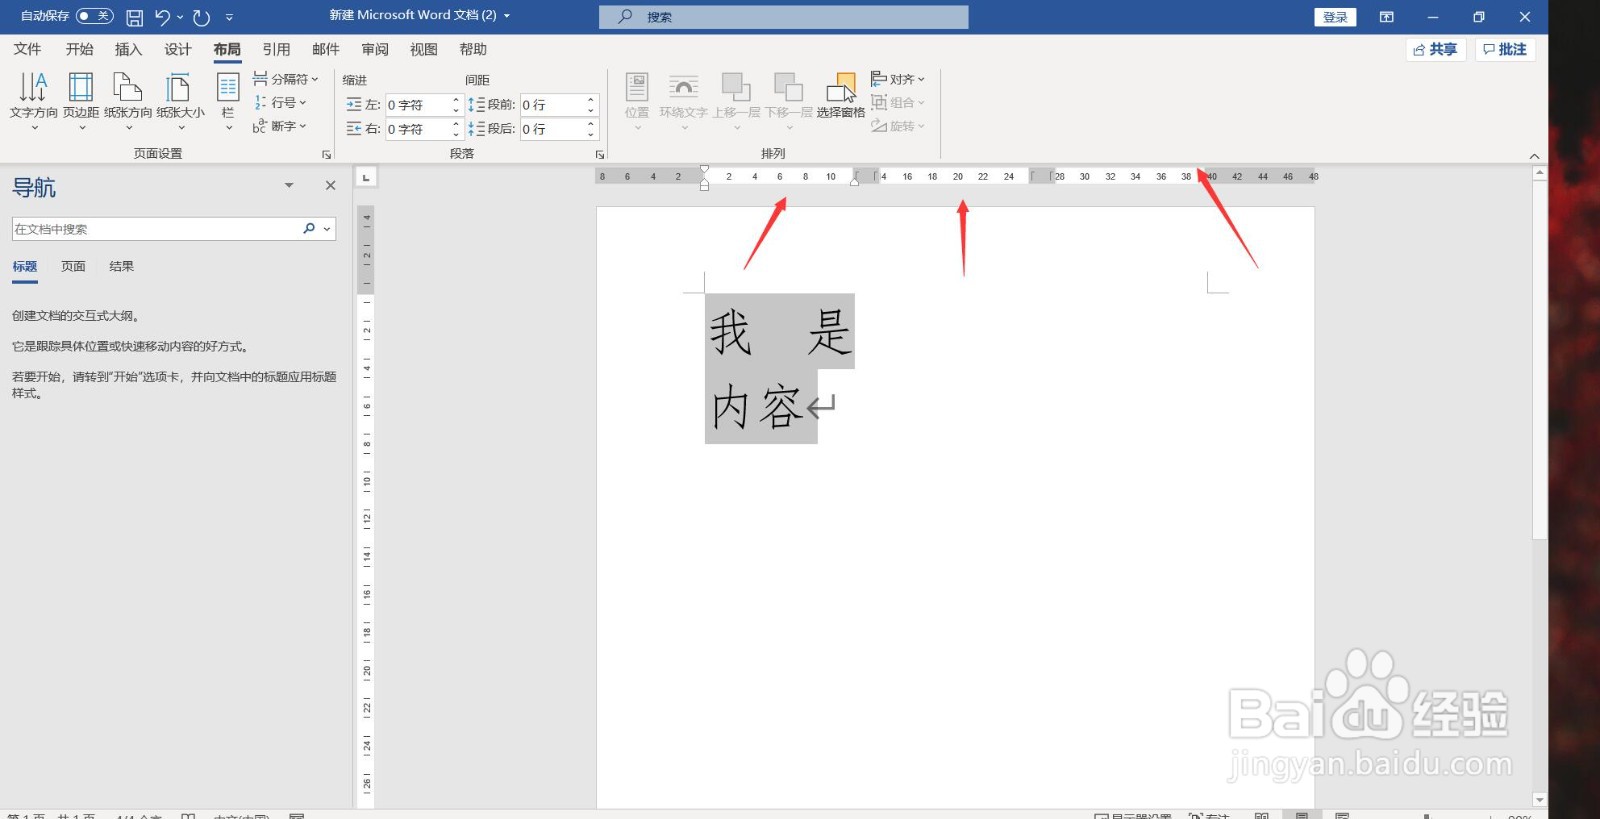1600x819 pixels.
Task: Click the right indent marker on ruler
Action: click(854, 181)
